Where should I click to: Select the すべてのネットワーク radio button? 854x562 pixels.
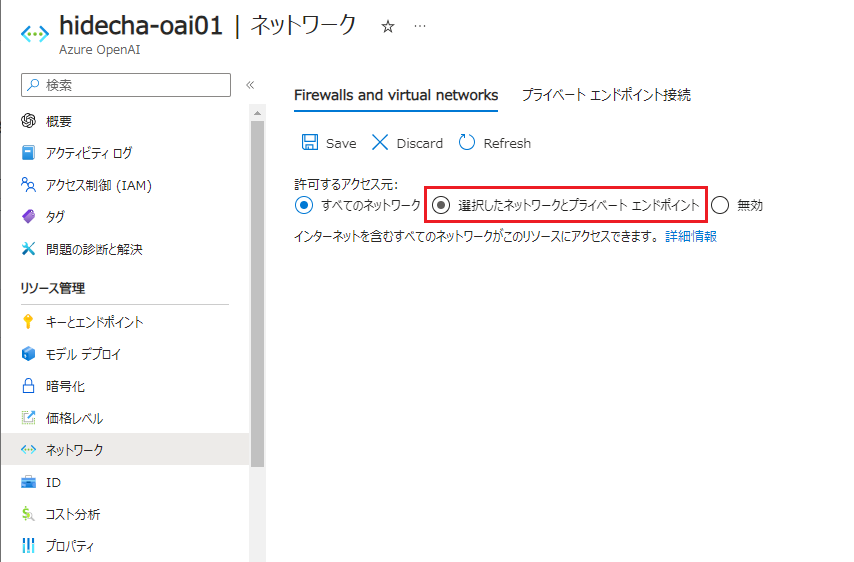tap(304, 205)
